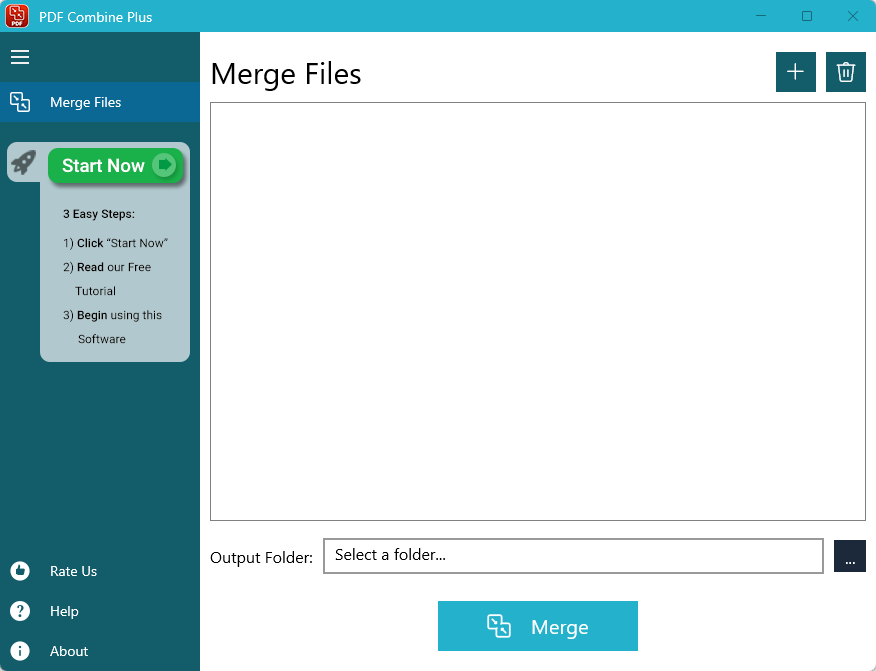This screenshot has height=671, width=876.
Task: Click the plus icon to add PDF files
Action: coord(795,72)
